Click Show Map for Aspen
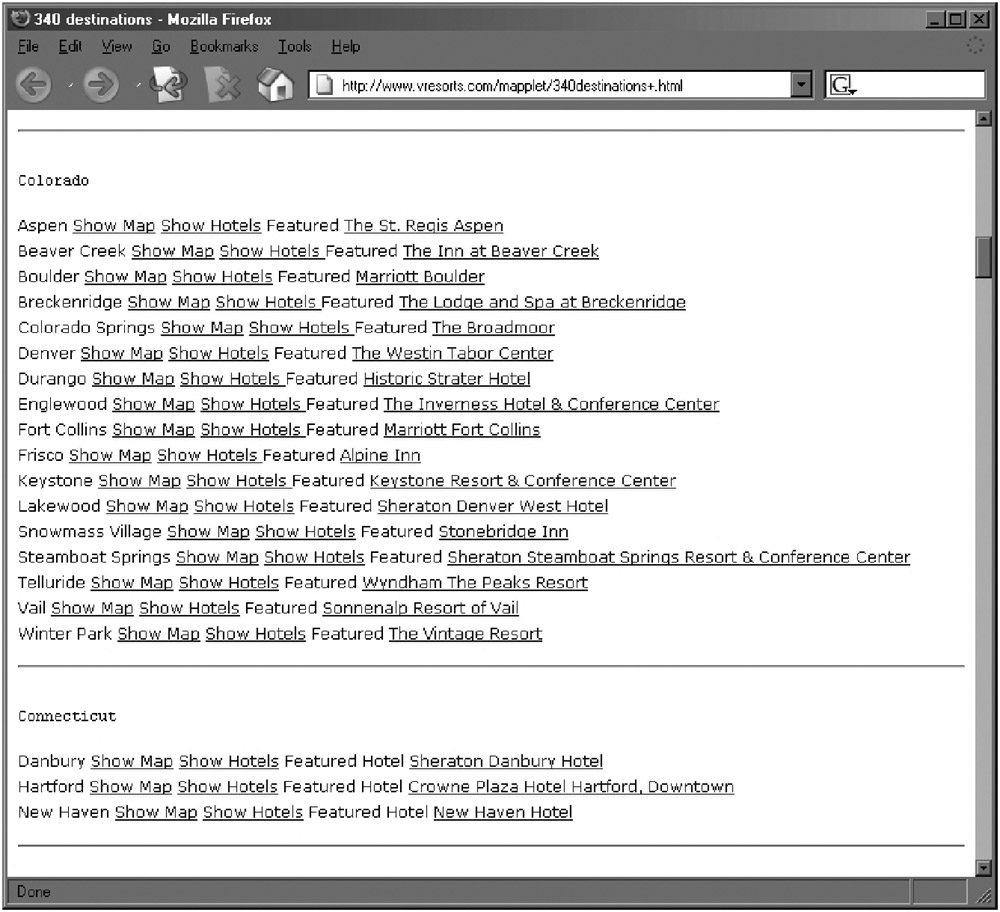This screenshot has height=912, width=1000. coord(114,226)
